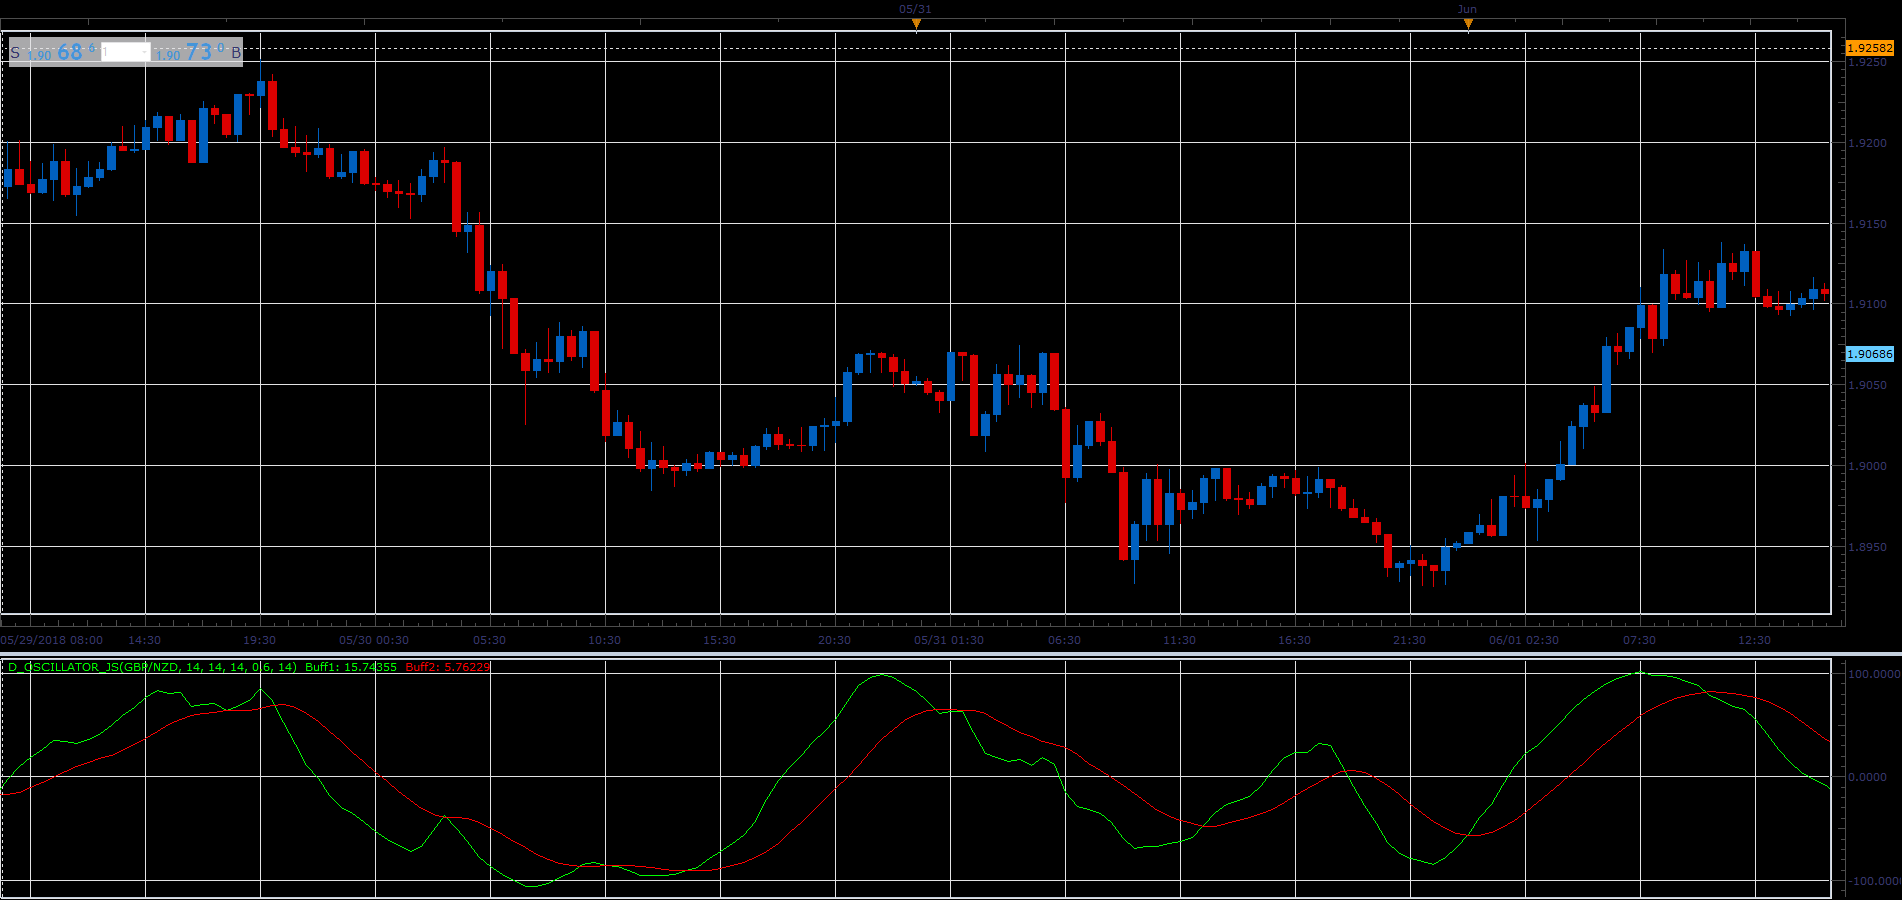
Task: Click the green Buff1: 15.74355 value
Action: tap(351, 667)
